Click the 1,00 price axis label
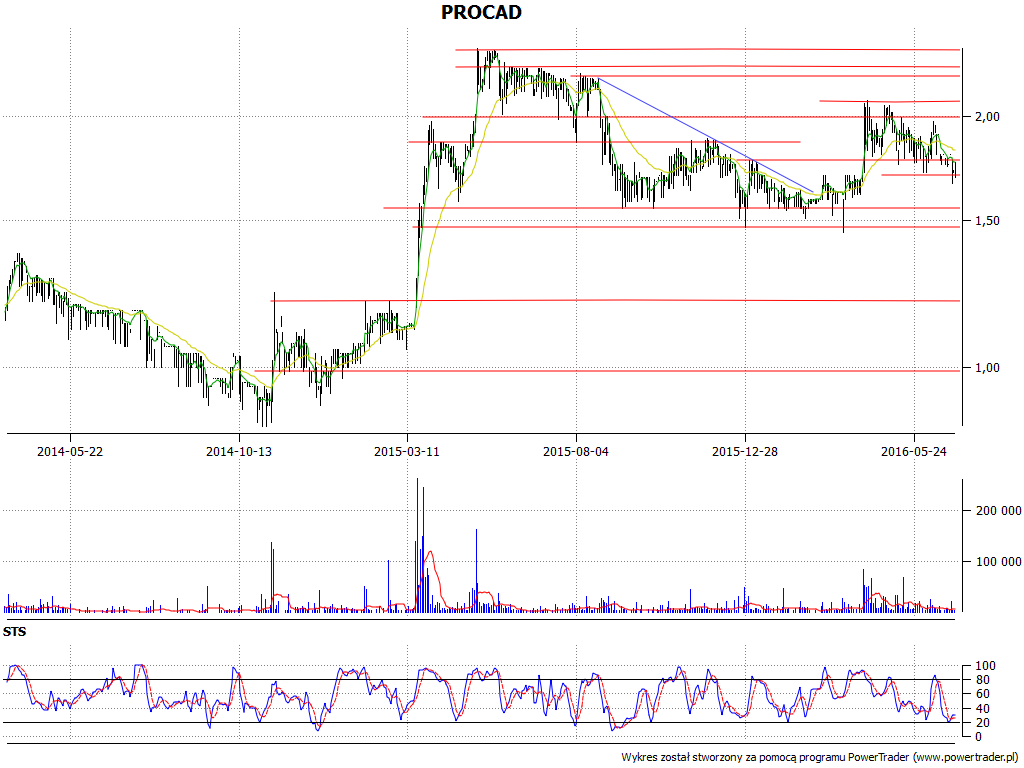Screen dimensions: 1024x768 click(x=987, y=368)
